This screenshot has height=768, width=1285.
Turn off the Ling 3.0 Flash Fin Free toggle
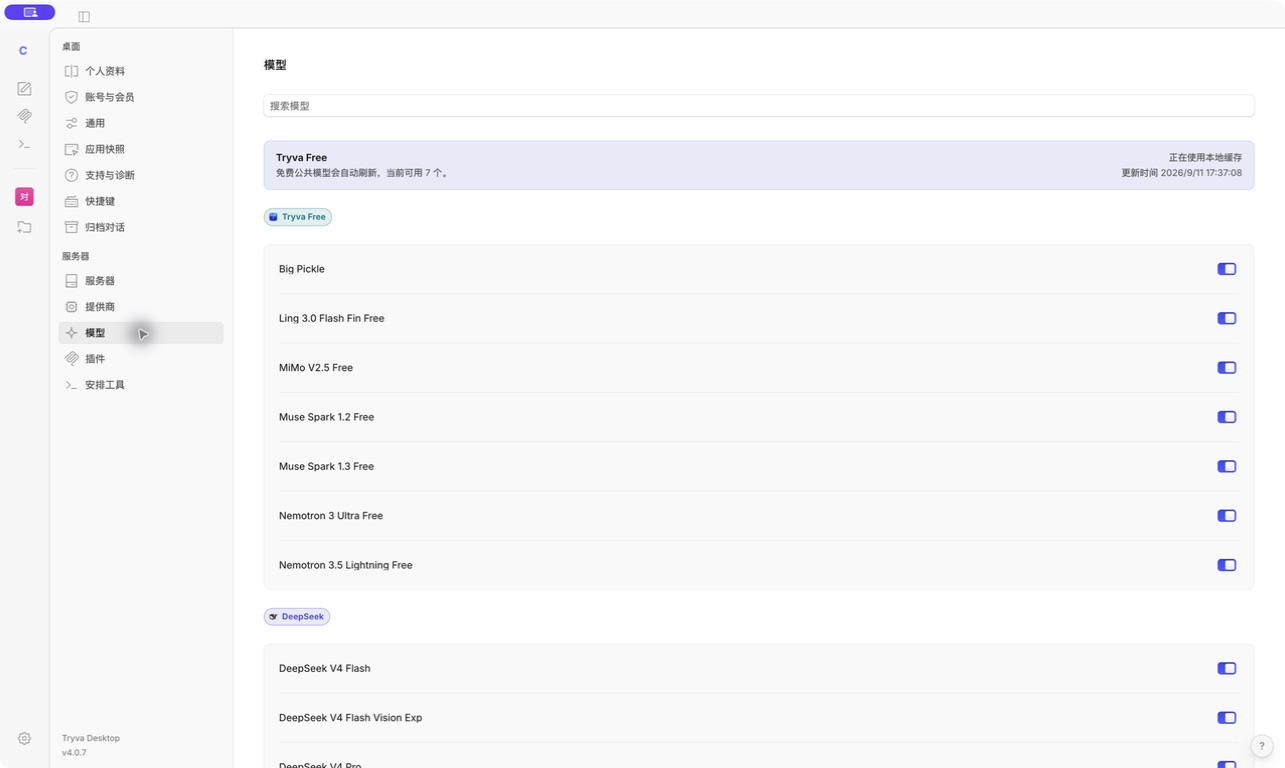coord(1227,318)
